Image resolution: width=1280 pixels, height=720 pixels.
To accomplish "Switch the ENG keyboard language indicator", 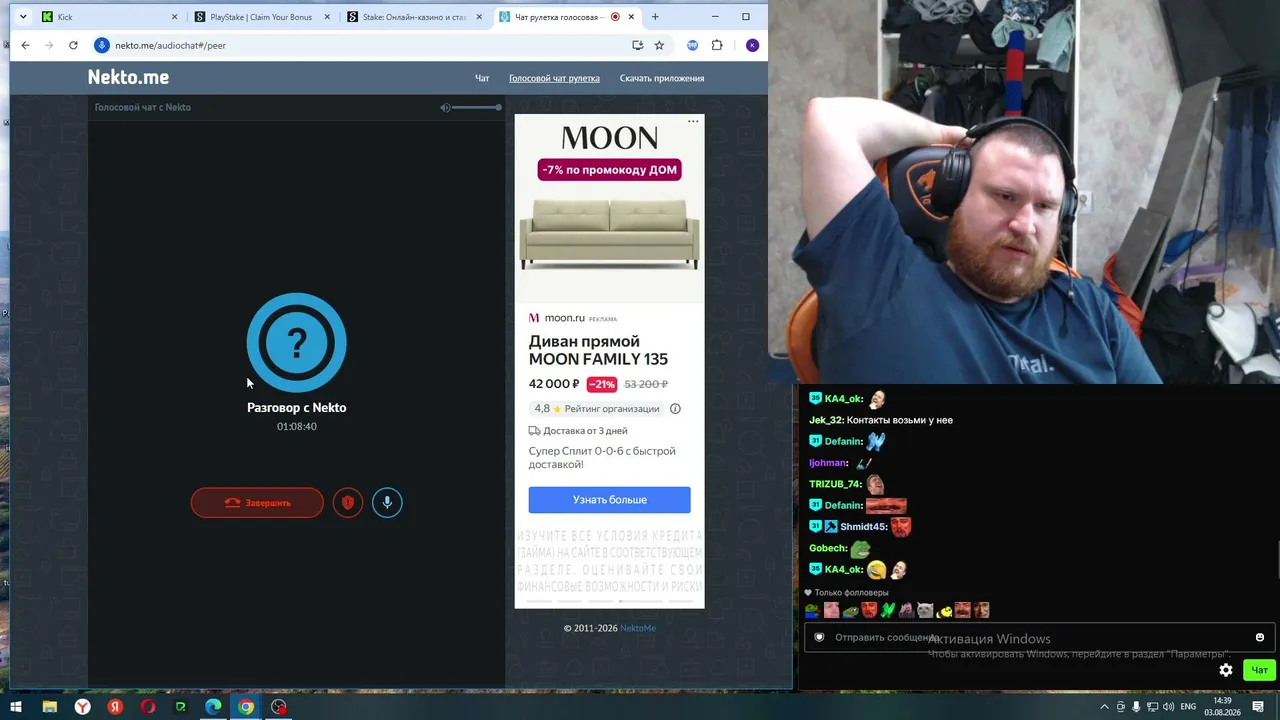I will point(1188,707).
